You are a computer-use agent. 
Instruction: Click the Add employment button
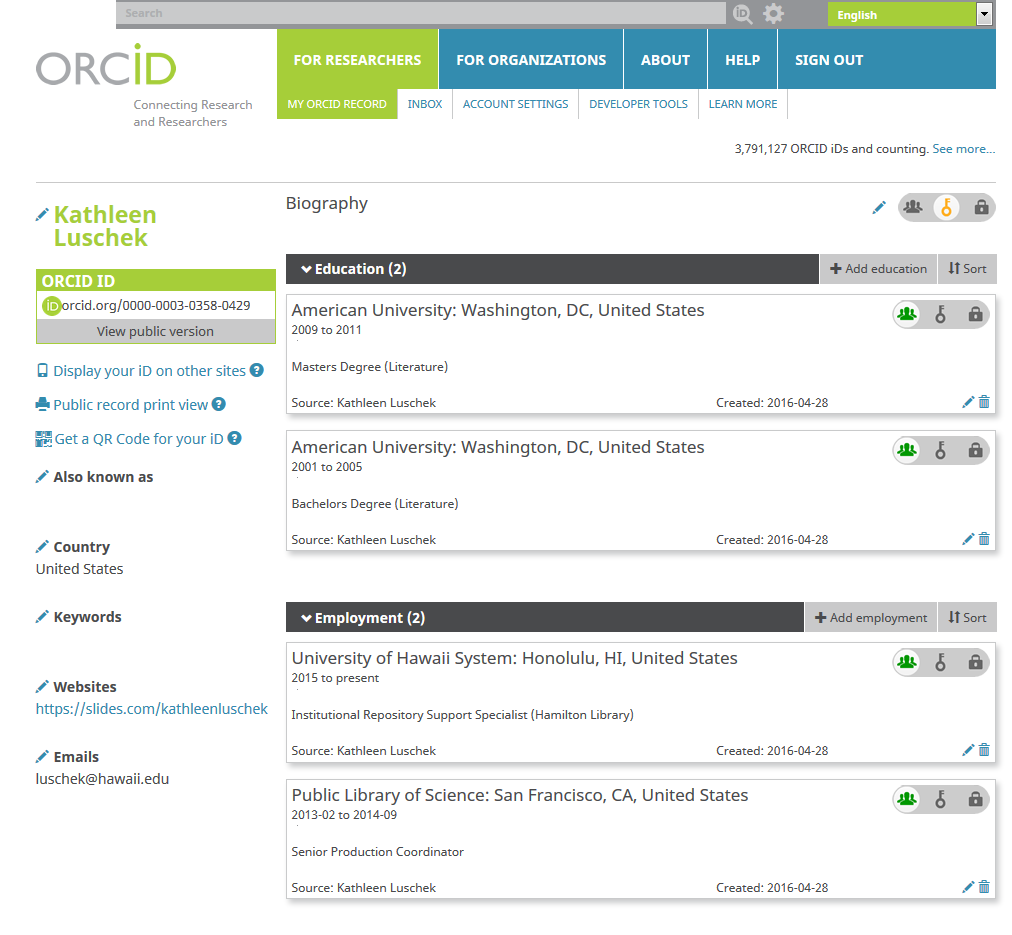(x=871, y=618)
